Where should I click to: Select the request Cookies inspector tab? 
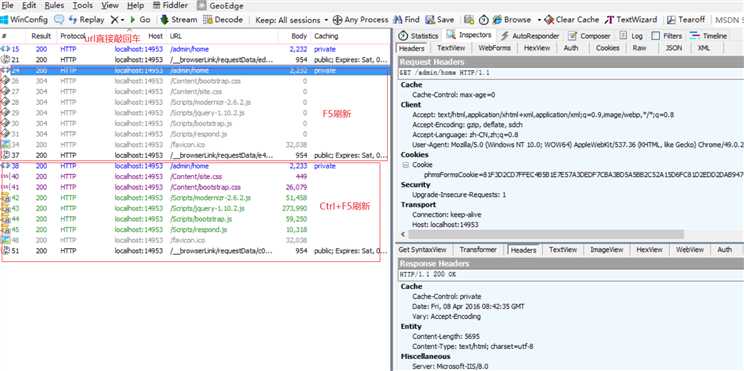(607, 48)
